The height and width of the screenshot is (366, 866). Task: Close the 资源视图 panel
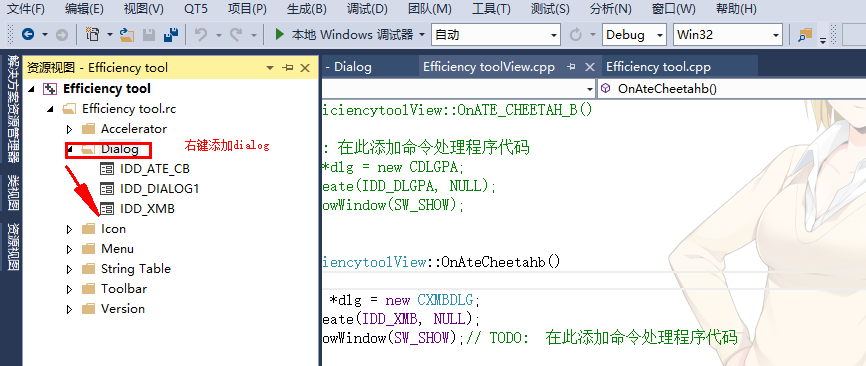tap(305, 68)
